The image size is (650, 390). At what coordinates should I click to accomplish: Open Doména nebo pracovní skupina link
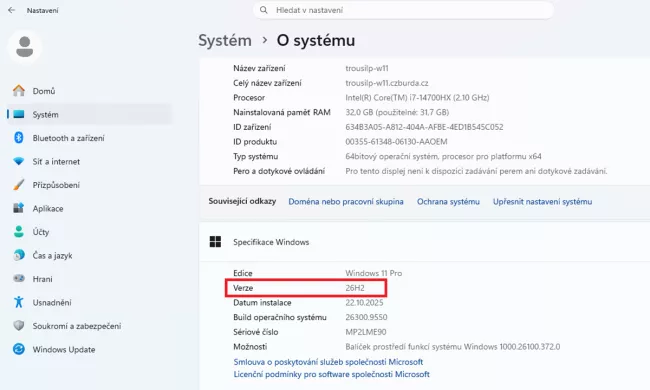[346, 201]
